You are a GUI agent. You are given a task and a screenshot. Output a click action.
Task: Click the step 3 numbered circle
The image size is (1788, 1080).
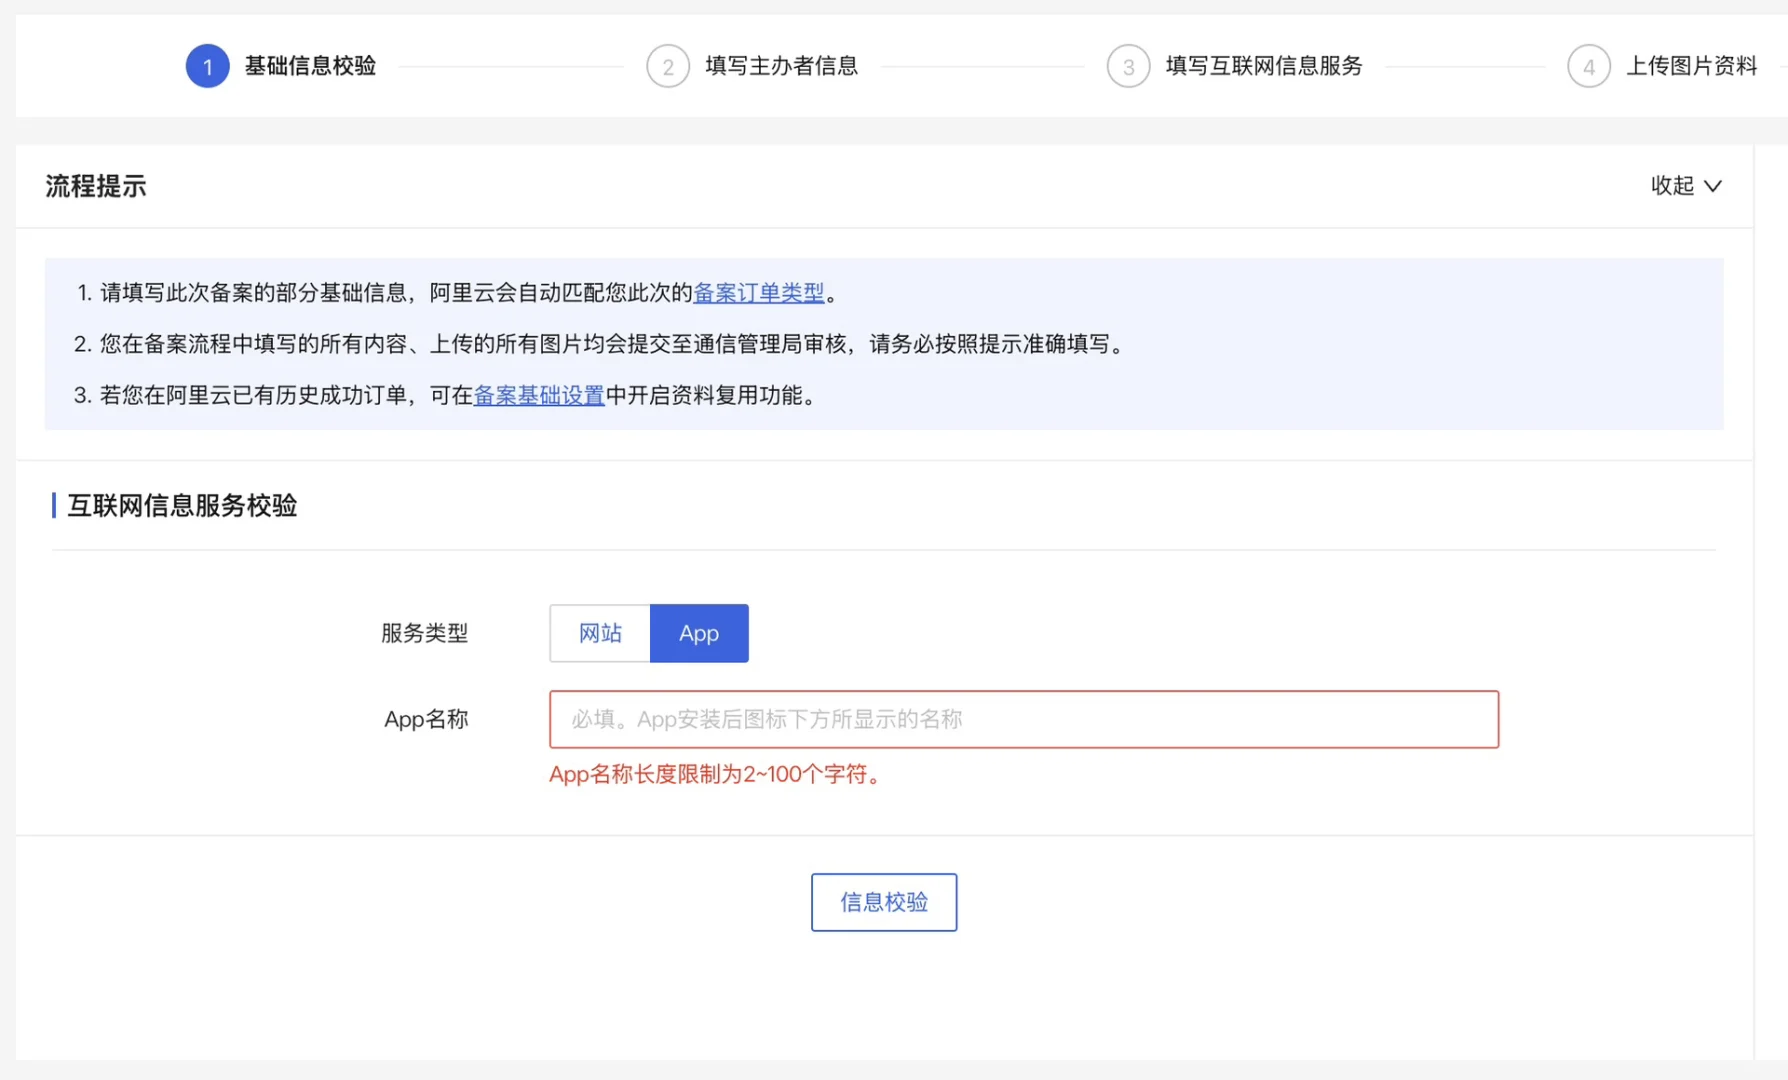coord(1129,66)
